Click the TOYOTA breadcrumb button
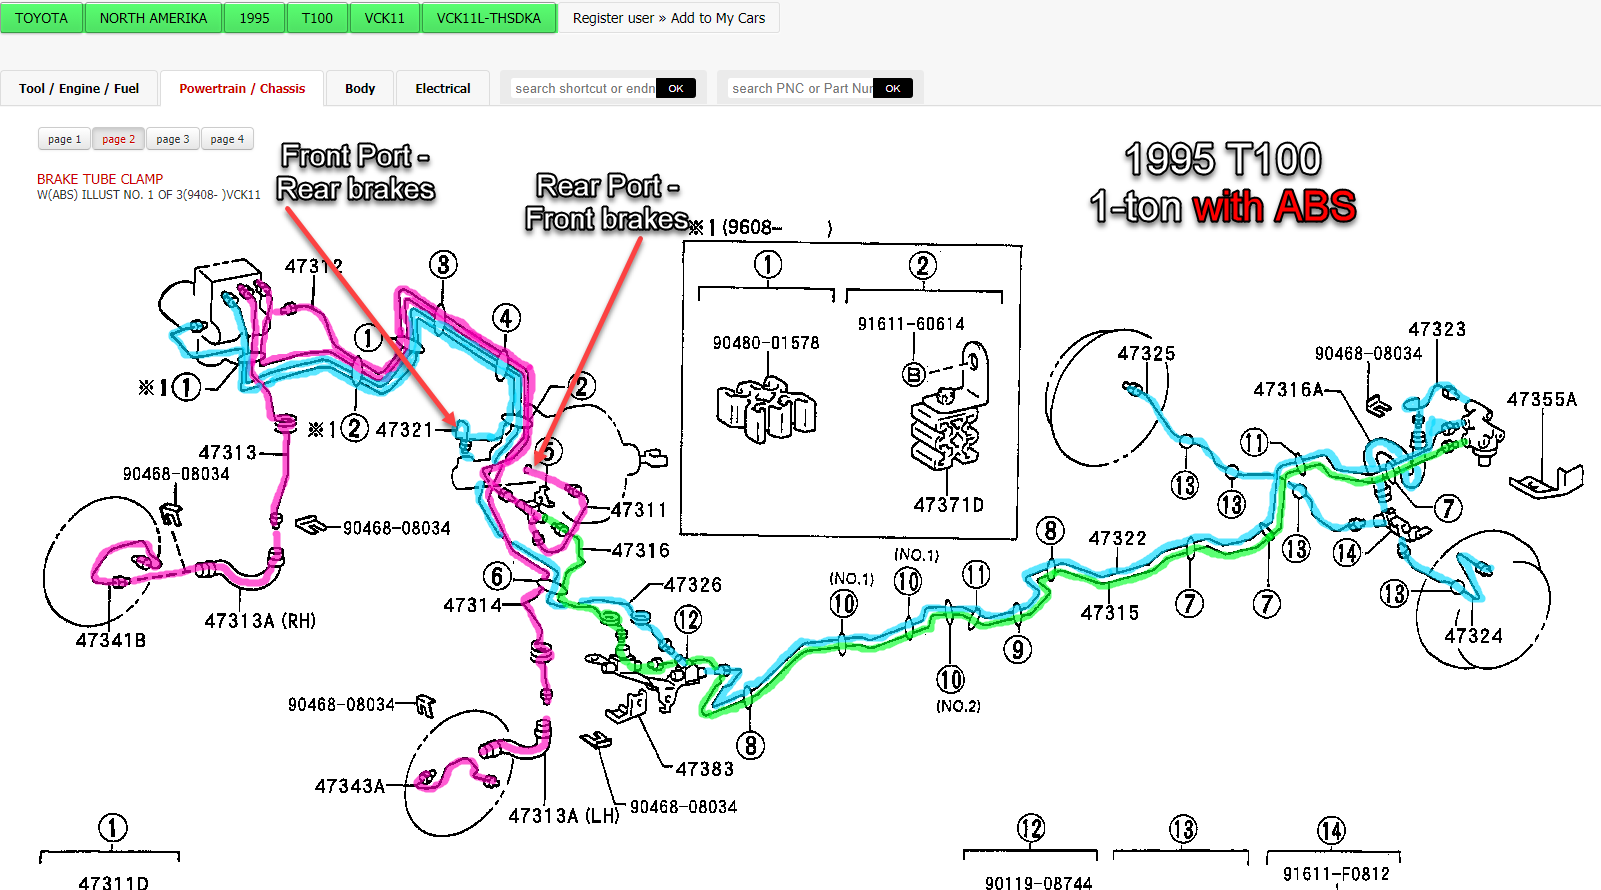The height and width of the screenshot is (890, 1601). (x=42, y=18)
